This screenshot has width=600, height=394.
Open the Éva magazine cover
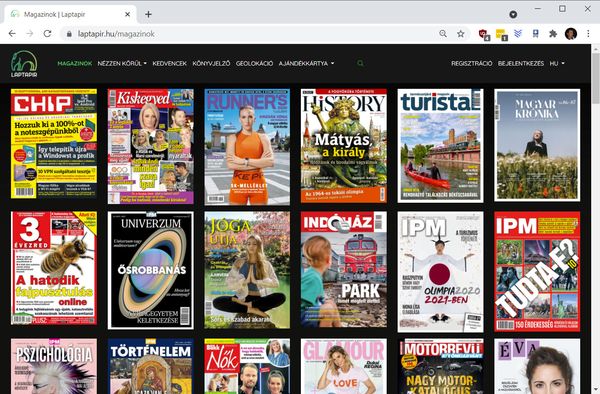(x=537, y=366)
